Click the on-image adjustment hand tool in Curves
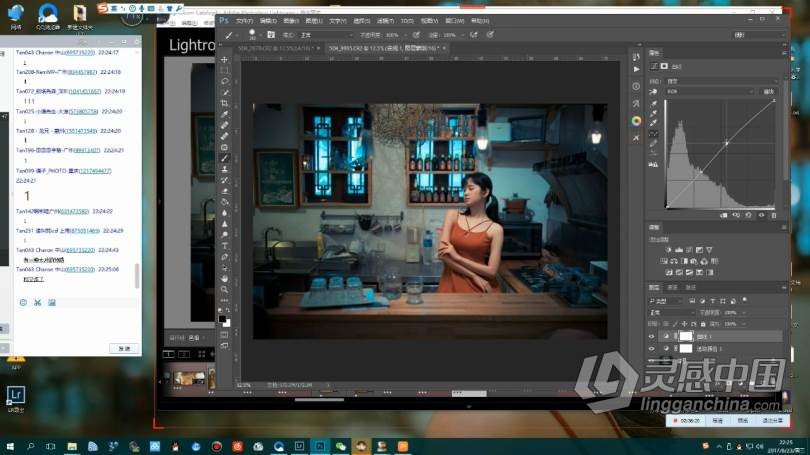 pyautogui.click(x=653, y=91)
